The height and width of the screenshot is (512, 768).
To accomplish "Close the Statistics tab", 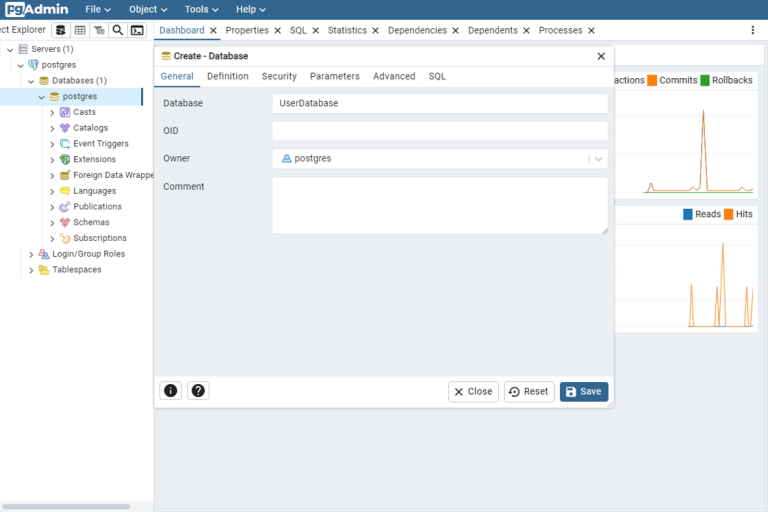I will point(376,30).
